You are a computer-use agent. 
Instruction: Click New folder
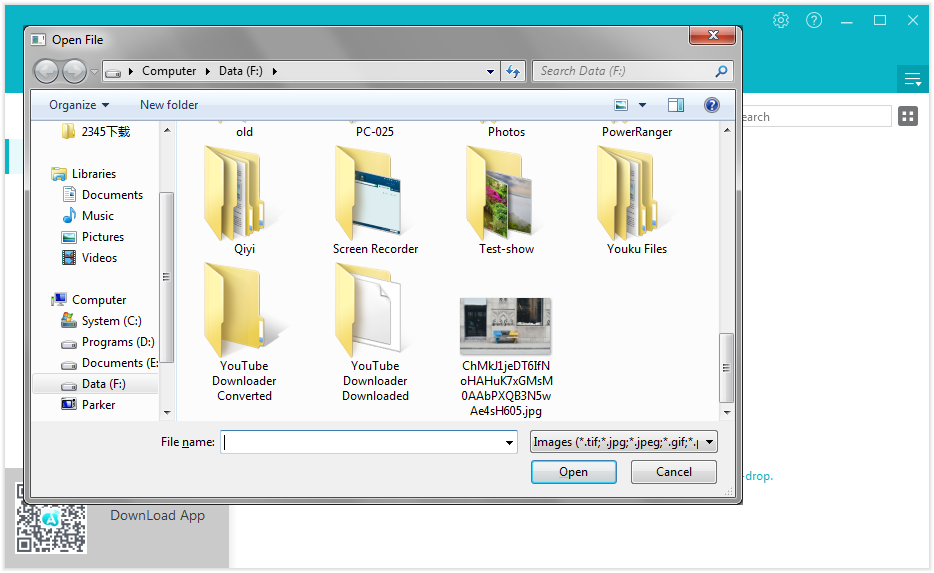(169, 105)
